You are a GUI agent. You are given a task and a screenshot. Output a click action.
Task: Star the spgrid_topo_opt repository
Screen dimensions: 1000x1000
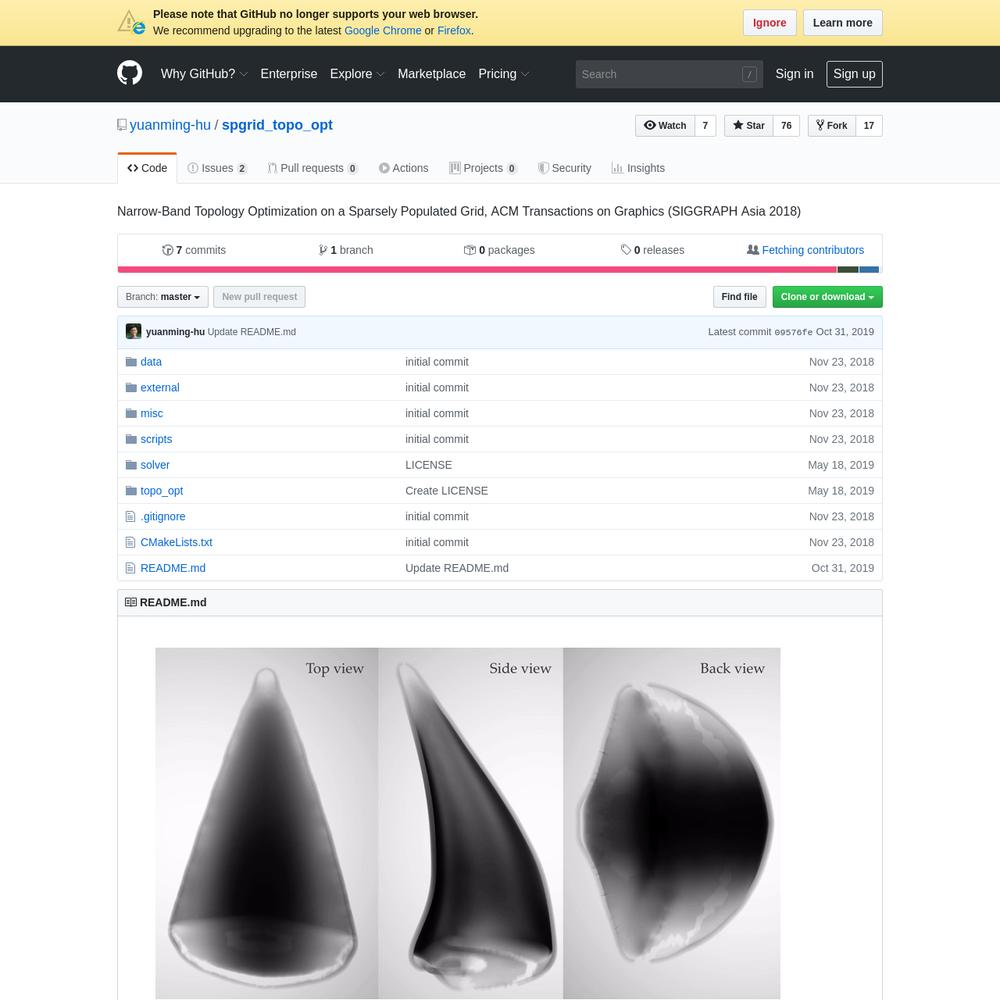(749, 126)
